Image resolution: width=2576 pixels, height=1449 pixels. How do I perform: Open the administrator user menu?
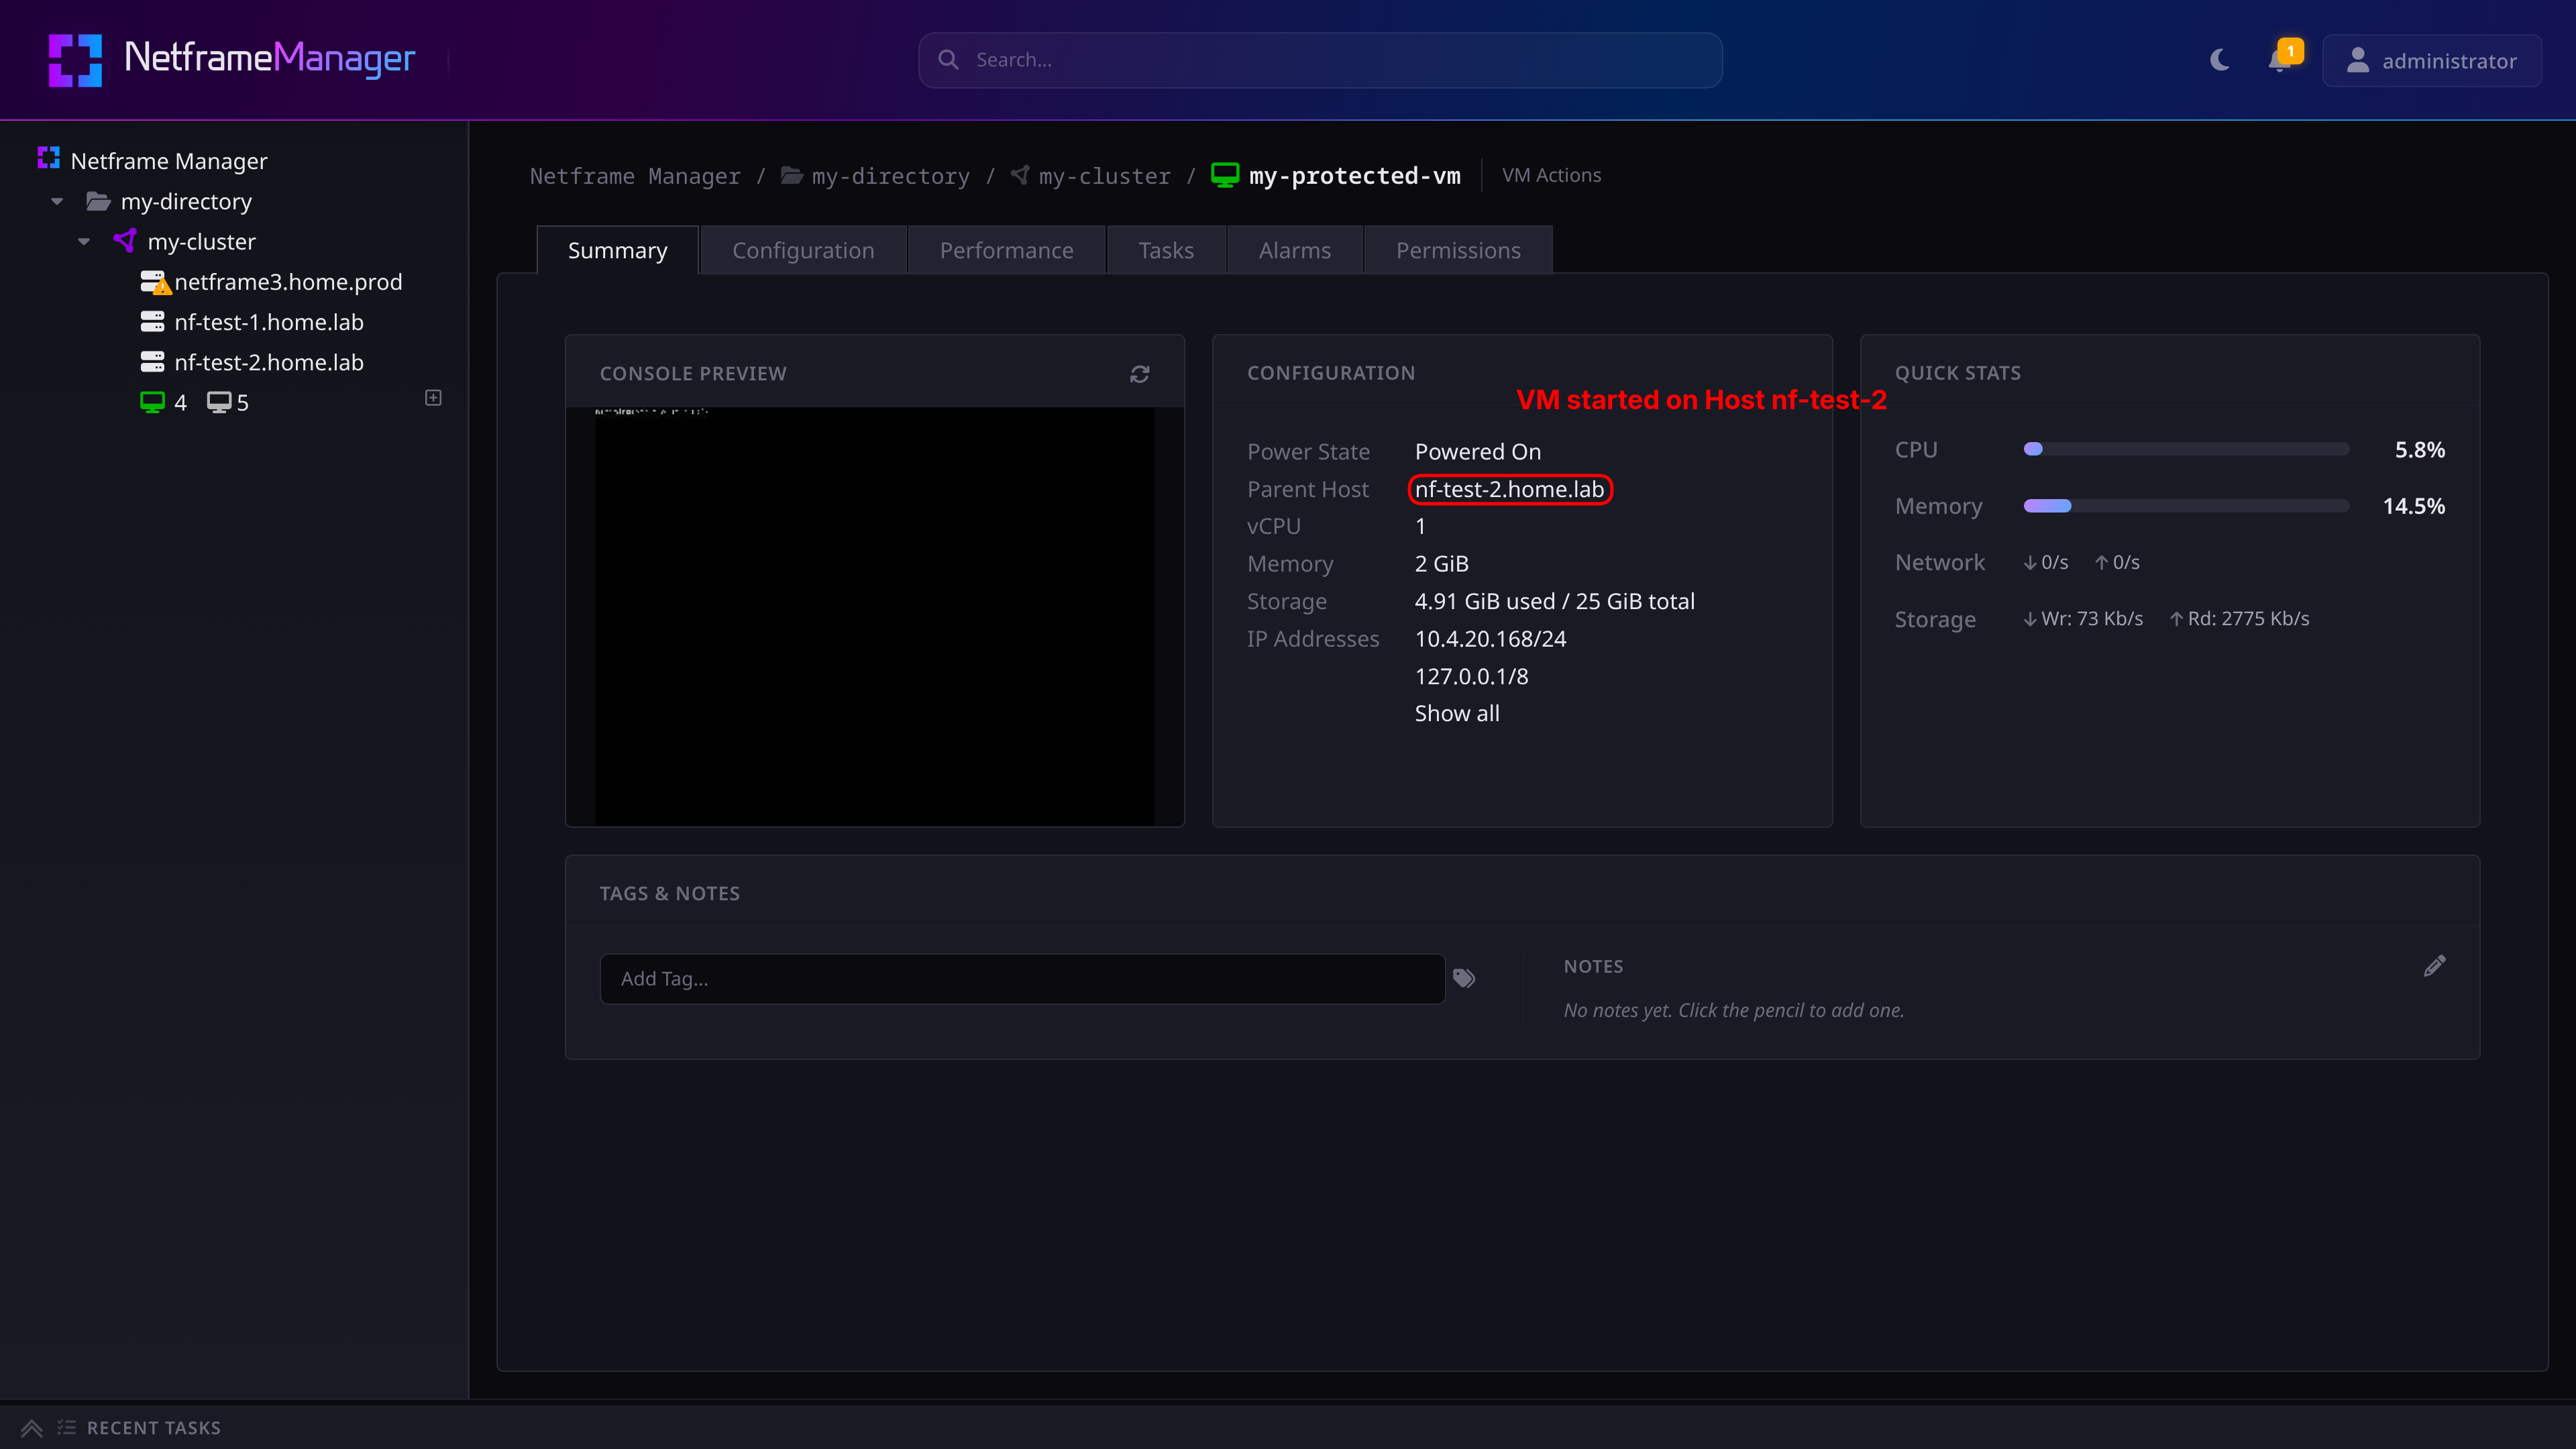(2431, 61)
